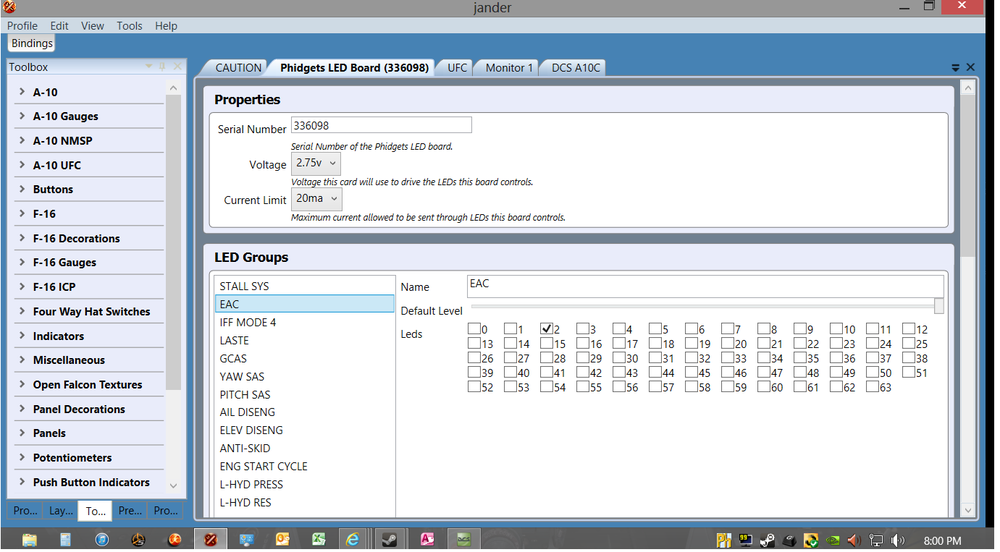Switch to the DCS A10C tab
1000x552 pixels.
click(575, 68)
